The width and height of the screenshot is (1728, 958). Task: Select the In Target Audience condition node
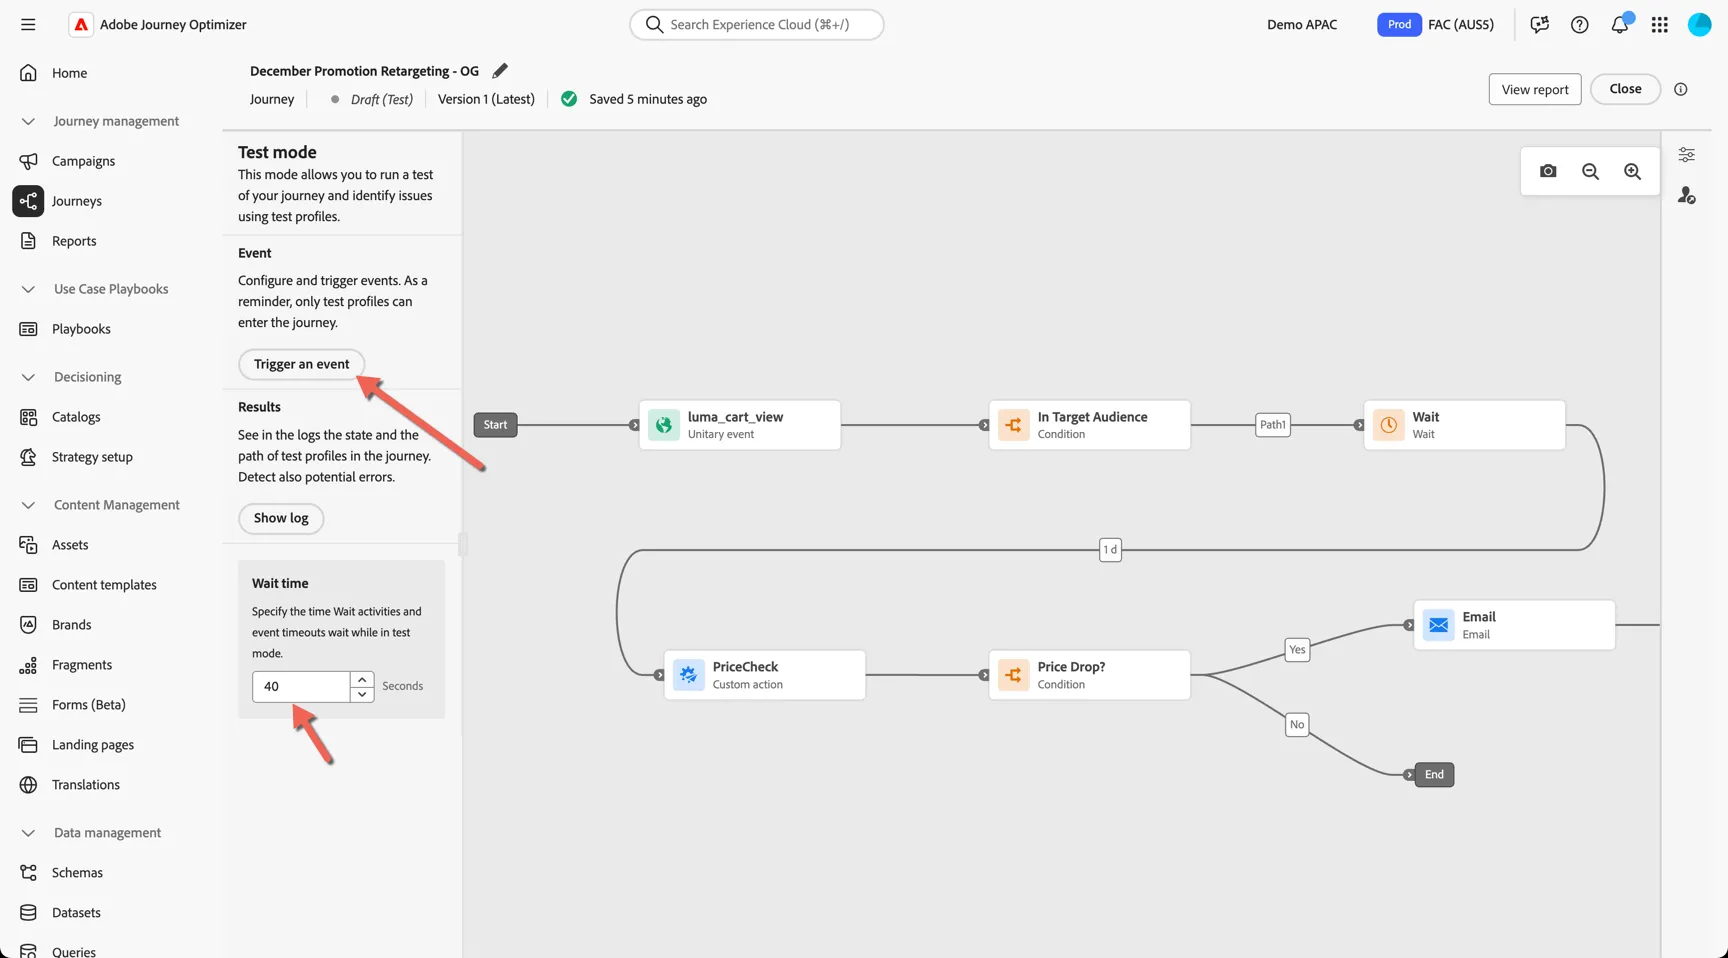coord(1090,425)
